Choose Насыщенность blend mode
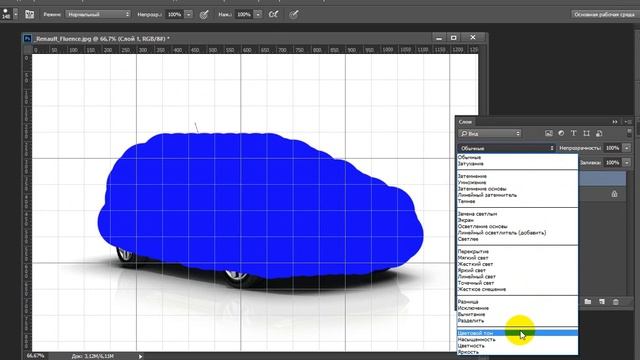The width and height of the screenshot is (640, 360). pyautogui.click(x=517, y=340)
